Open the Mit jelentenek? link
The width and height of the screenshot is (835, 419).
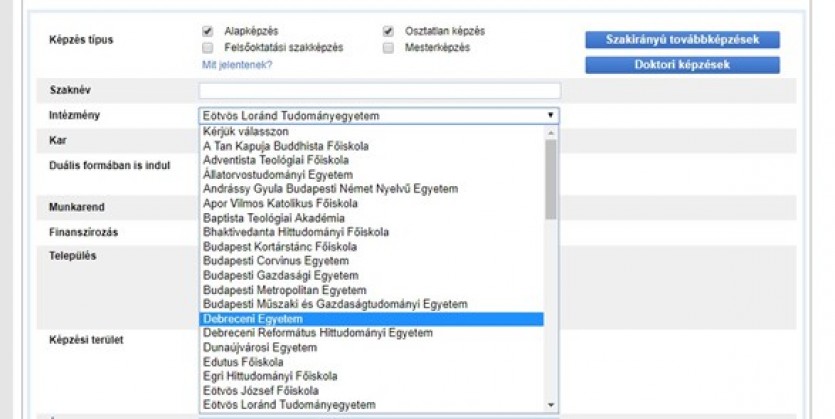pyautogui.click(x=237, y=65)
